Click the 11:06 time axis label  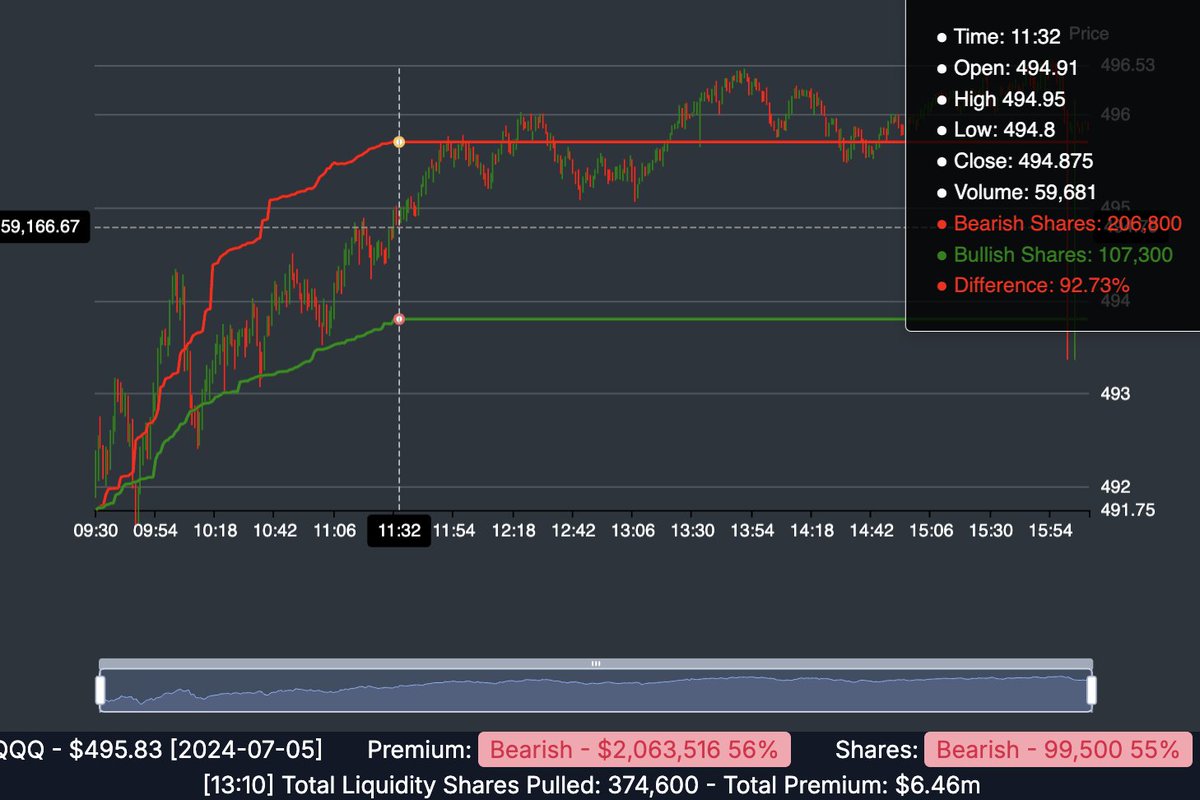point(335,531)
